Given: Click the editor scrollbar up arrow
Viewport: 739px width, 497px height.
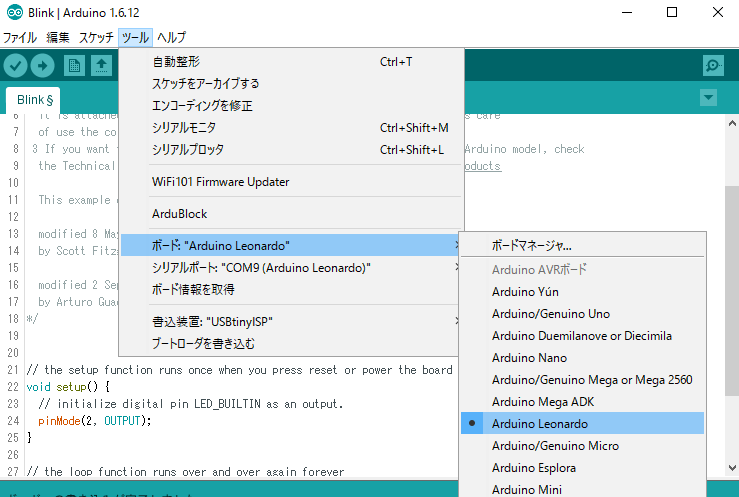Looking at the screenshot, I should [x=732, y=123].
